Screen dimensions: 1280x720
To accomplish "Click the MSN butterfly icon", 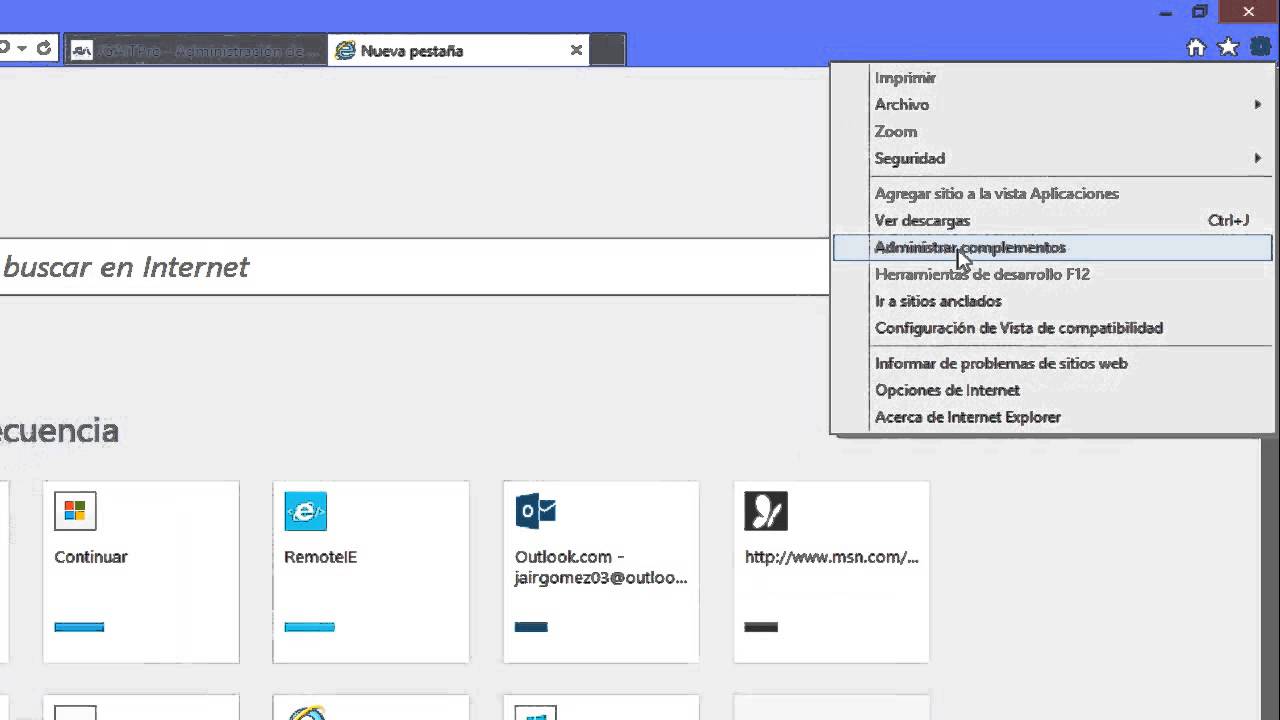I will click(x=766, y=511).
